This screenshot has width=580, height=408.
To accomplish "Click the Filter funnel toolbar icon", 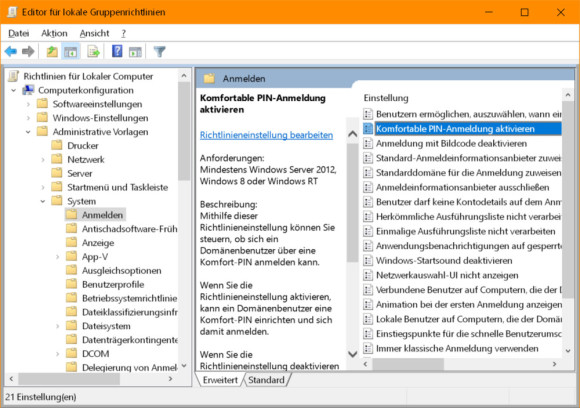I will point(159,51).
